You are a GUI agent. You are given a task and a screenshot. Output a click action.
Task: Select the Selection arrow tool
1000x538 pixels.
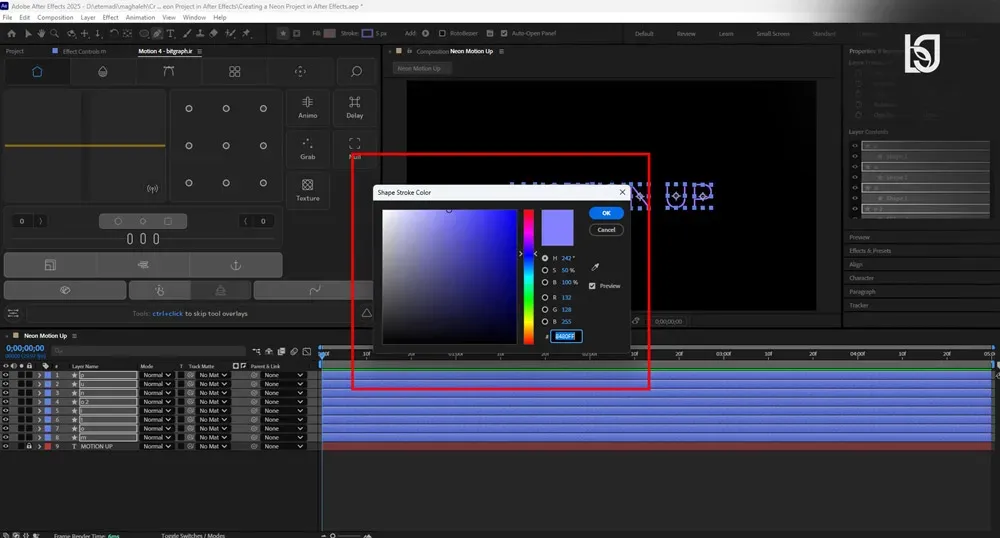coord(28,33)
